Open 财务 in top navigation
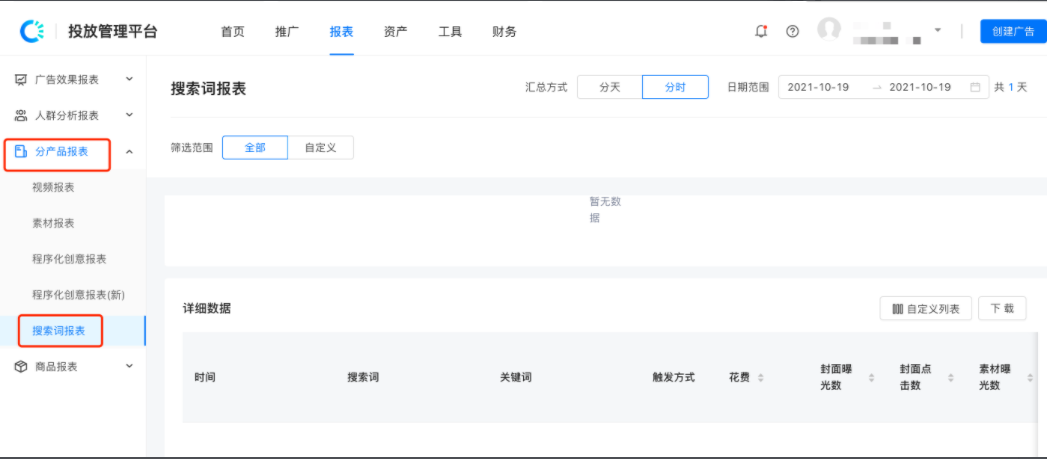 coord(504,31)
